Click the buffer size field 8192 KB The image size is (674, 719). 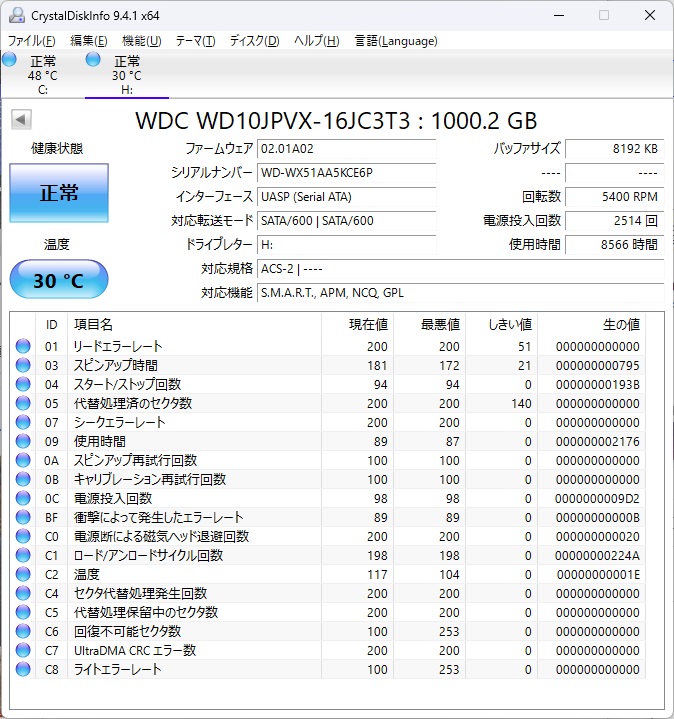(x=614, y=149)
